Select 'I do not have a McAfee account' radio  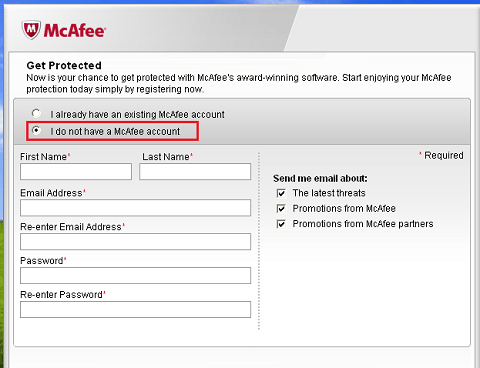pyautogui.click(x=36, y=130)
